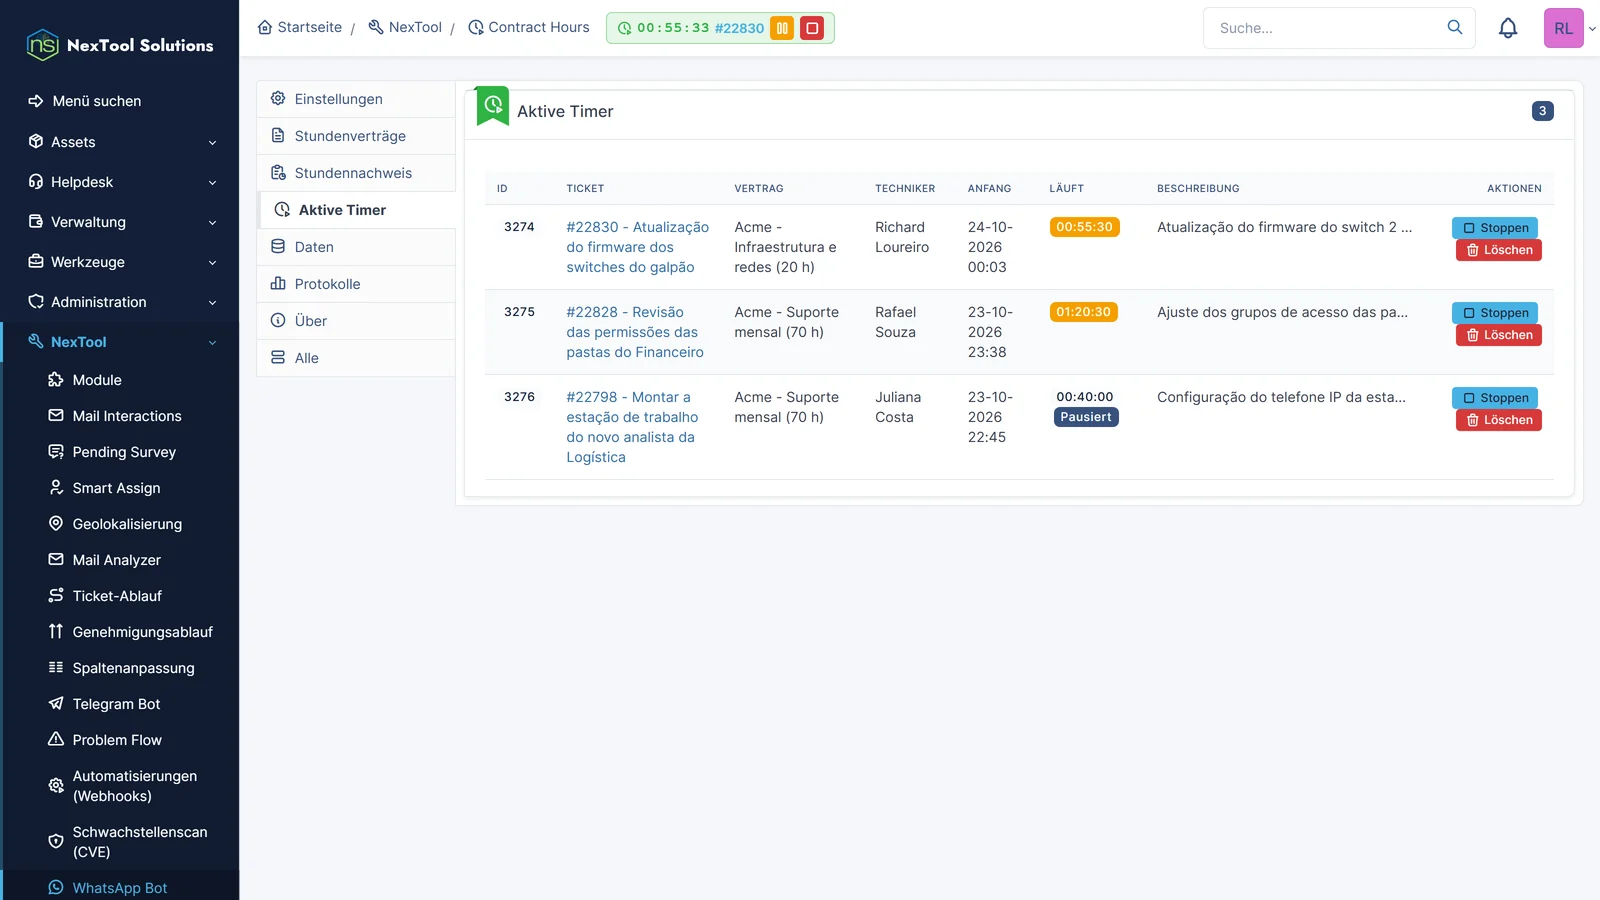Viewport: 1600px width, 900px height.
Task: Stop paused timer 3276 with Stoppen
Action: [1495, 398]
